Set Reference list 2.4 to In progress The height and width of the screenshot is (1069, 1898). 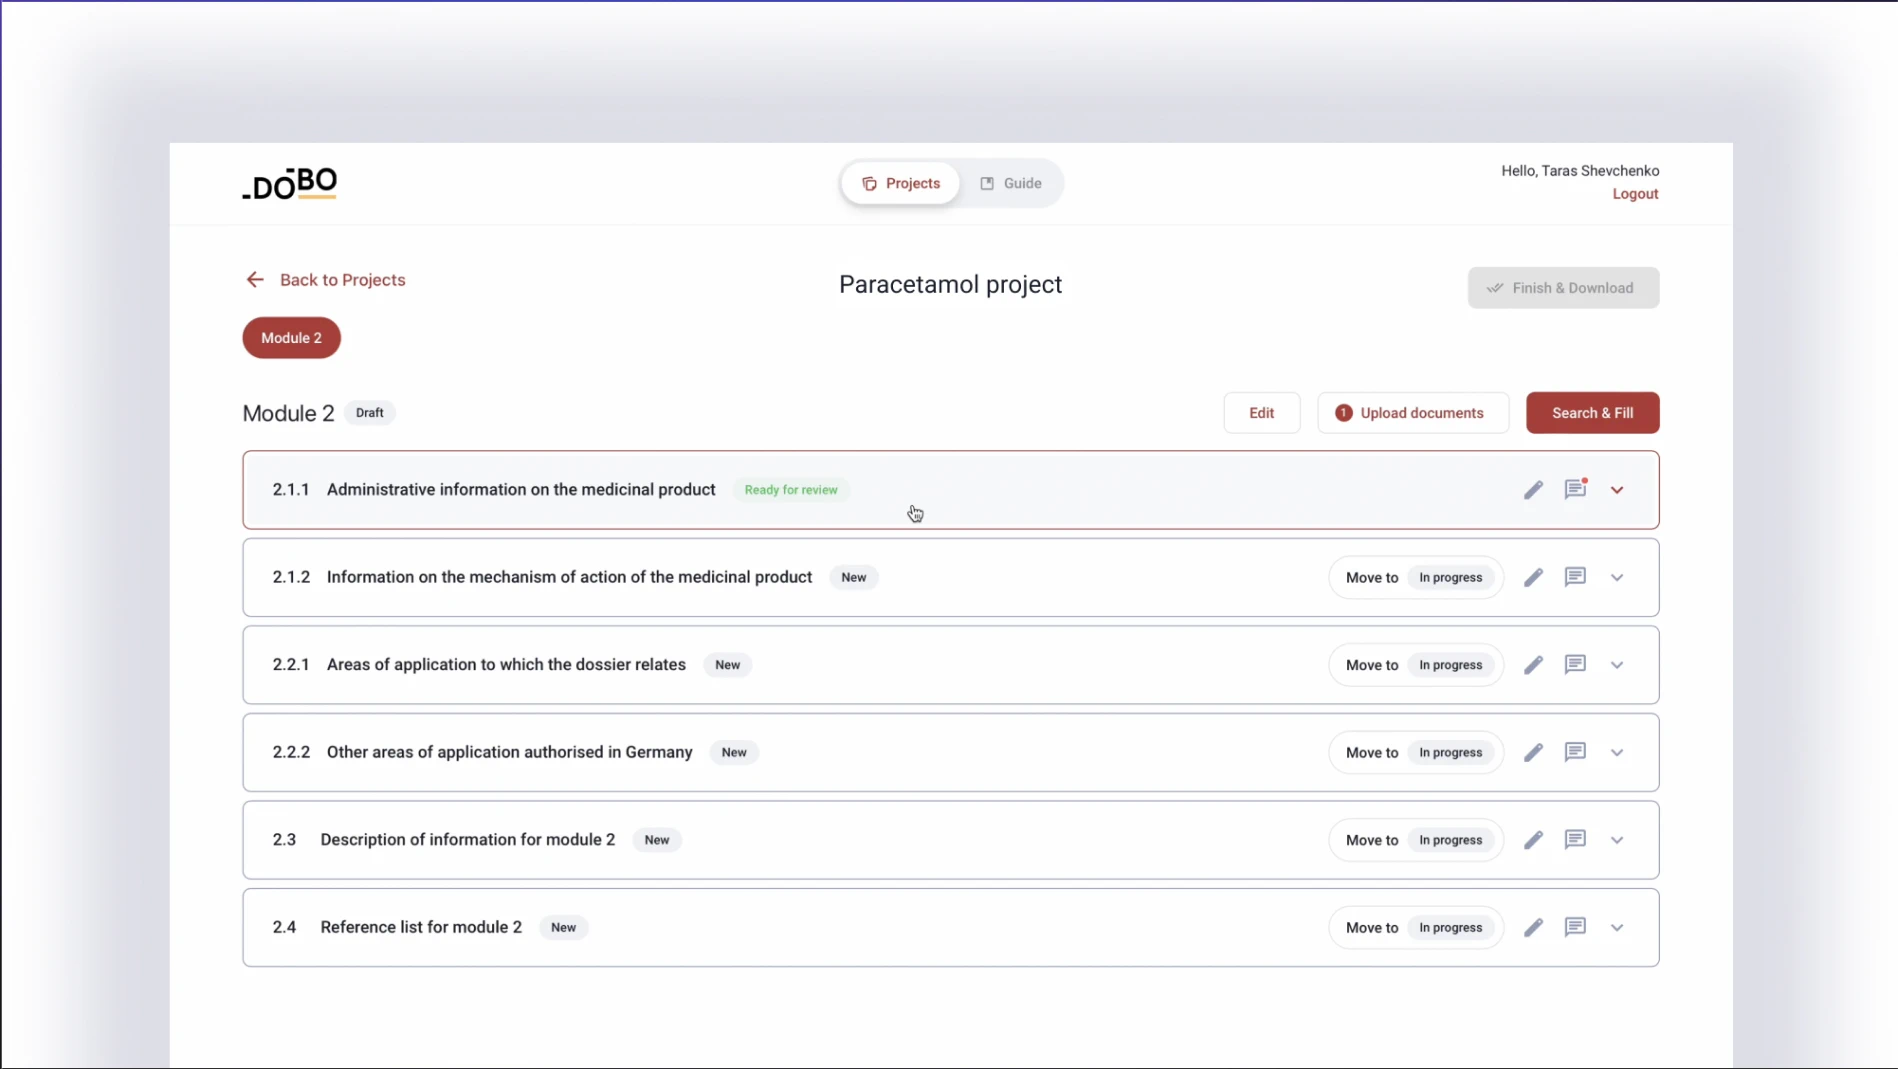[x=1451, y=927]
